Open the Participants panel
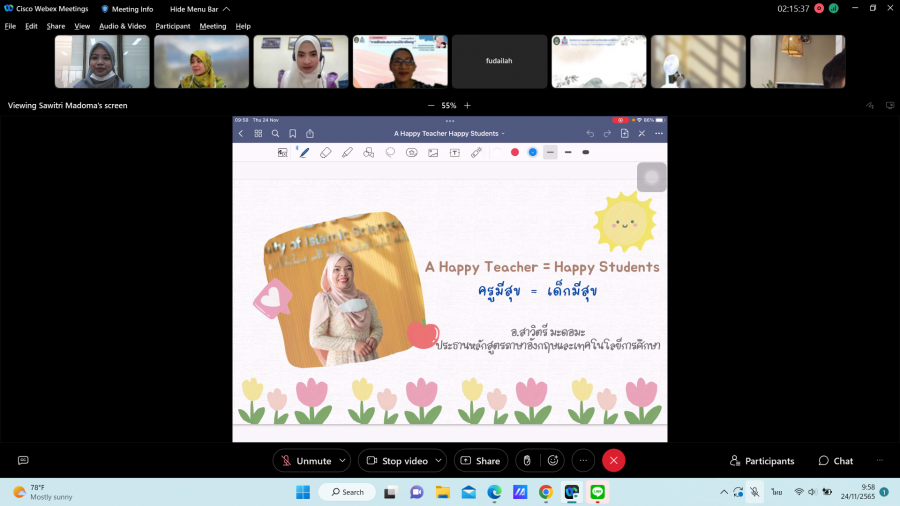Image resolution: width=900 pixels, height=506 pixels. [762, 461]
